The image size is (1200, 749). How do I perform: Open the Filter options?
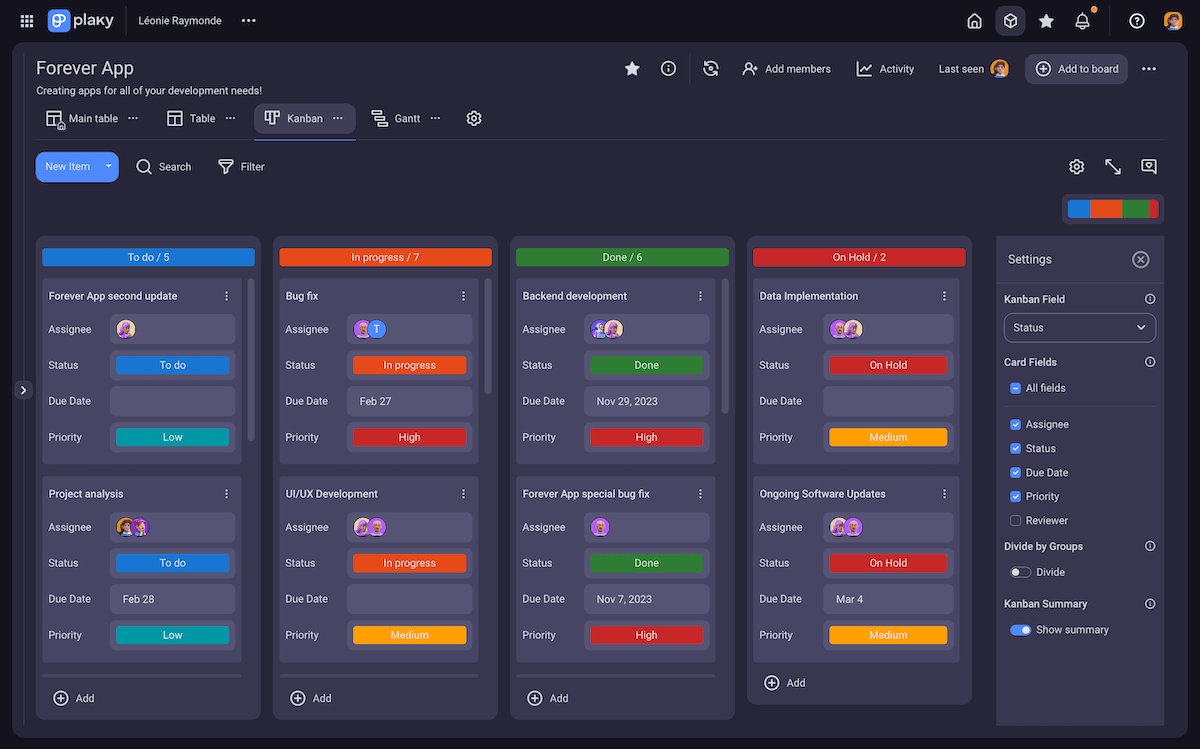click(x=240, y=166)
